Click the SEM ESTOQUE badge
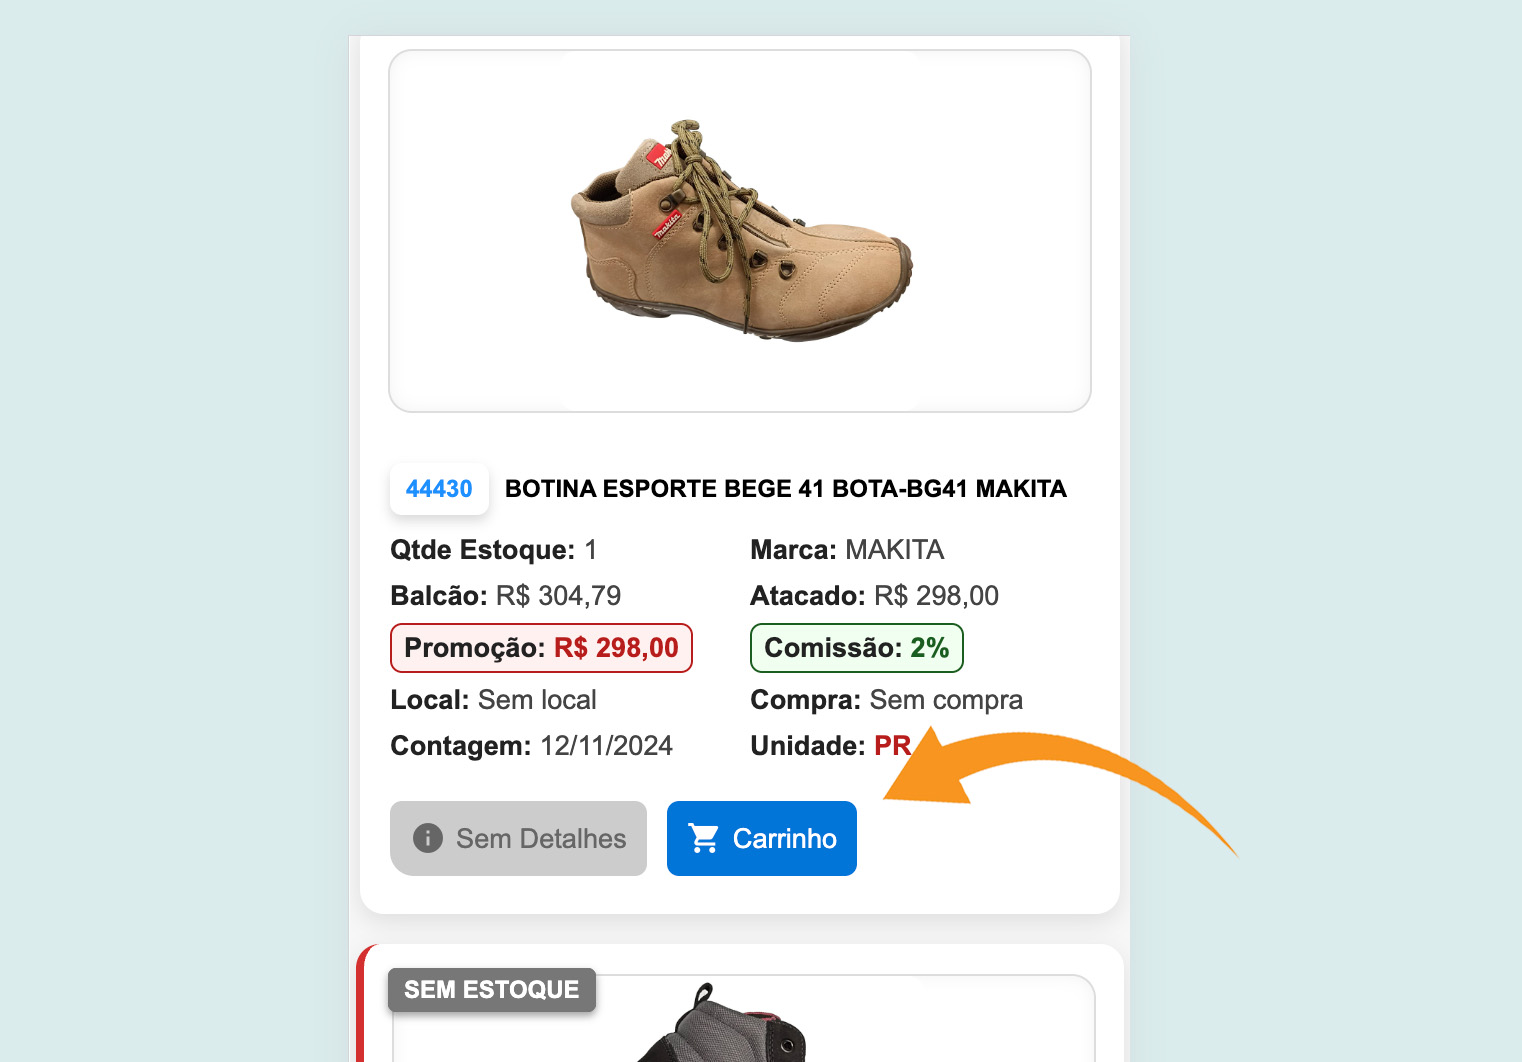The height and width of the screenshot is (1062, 1522). (x=492, y=990)
